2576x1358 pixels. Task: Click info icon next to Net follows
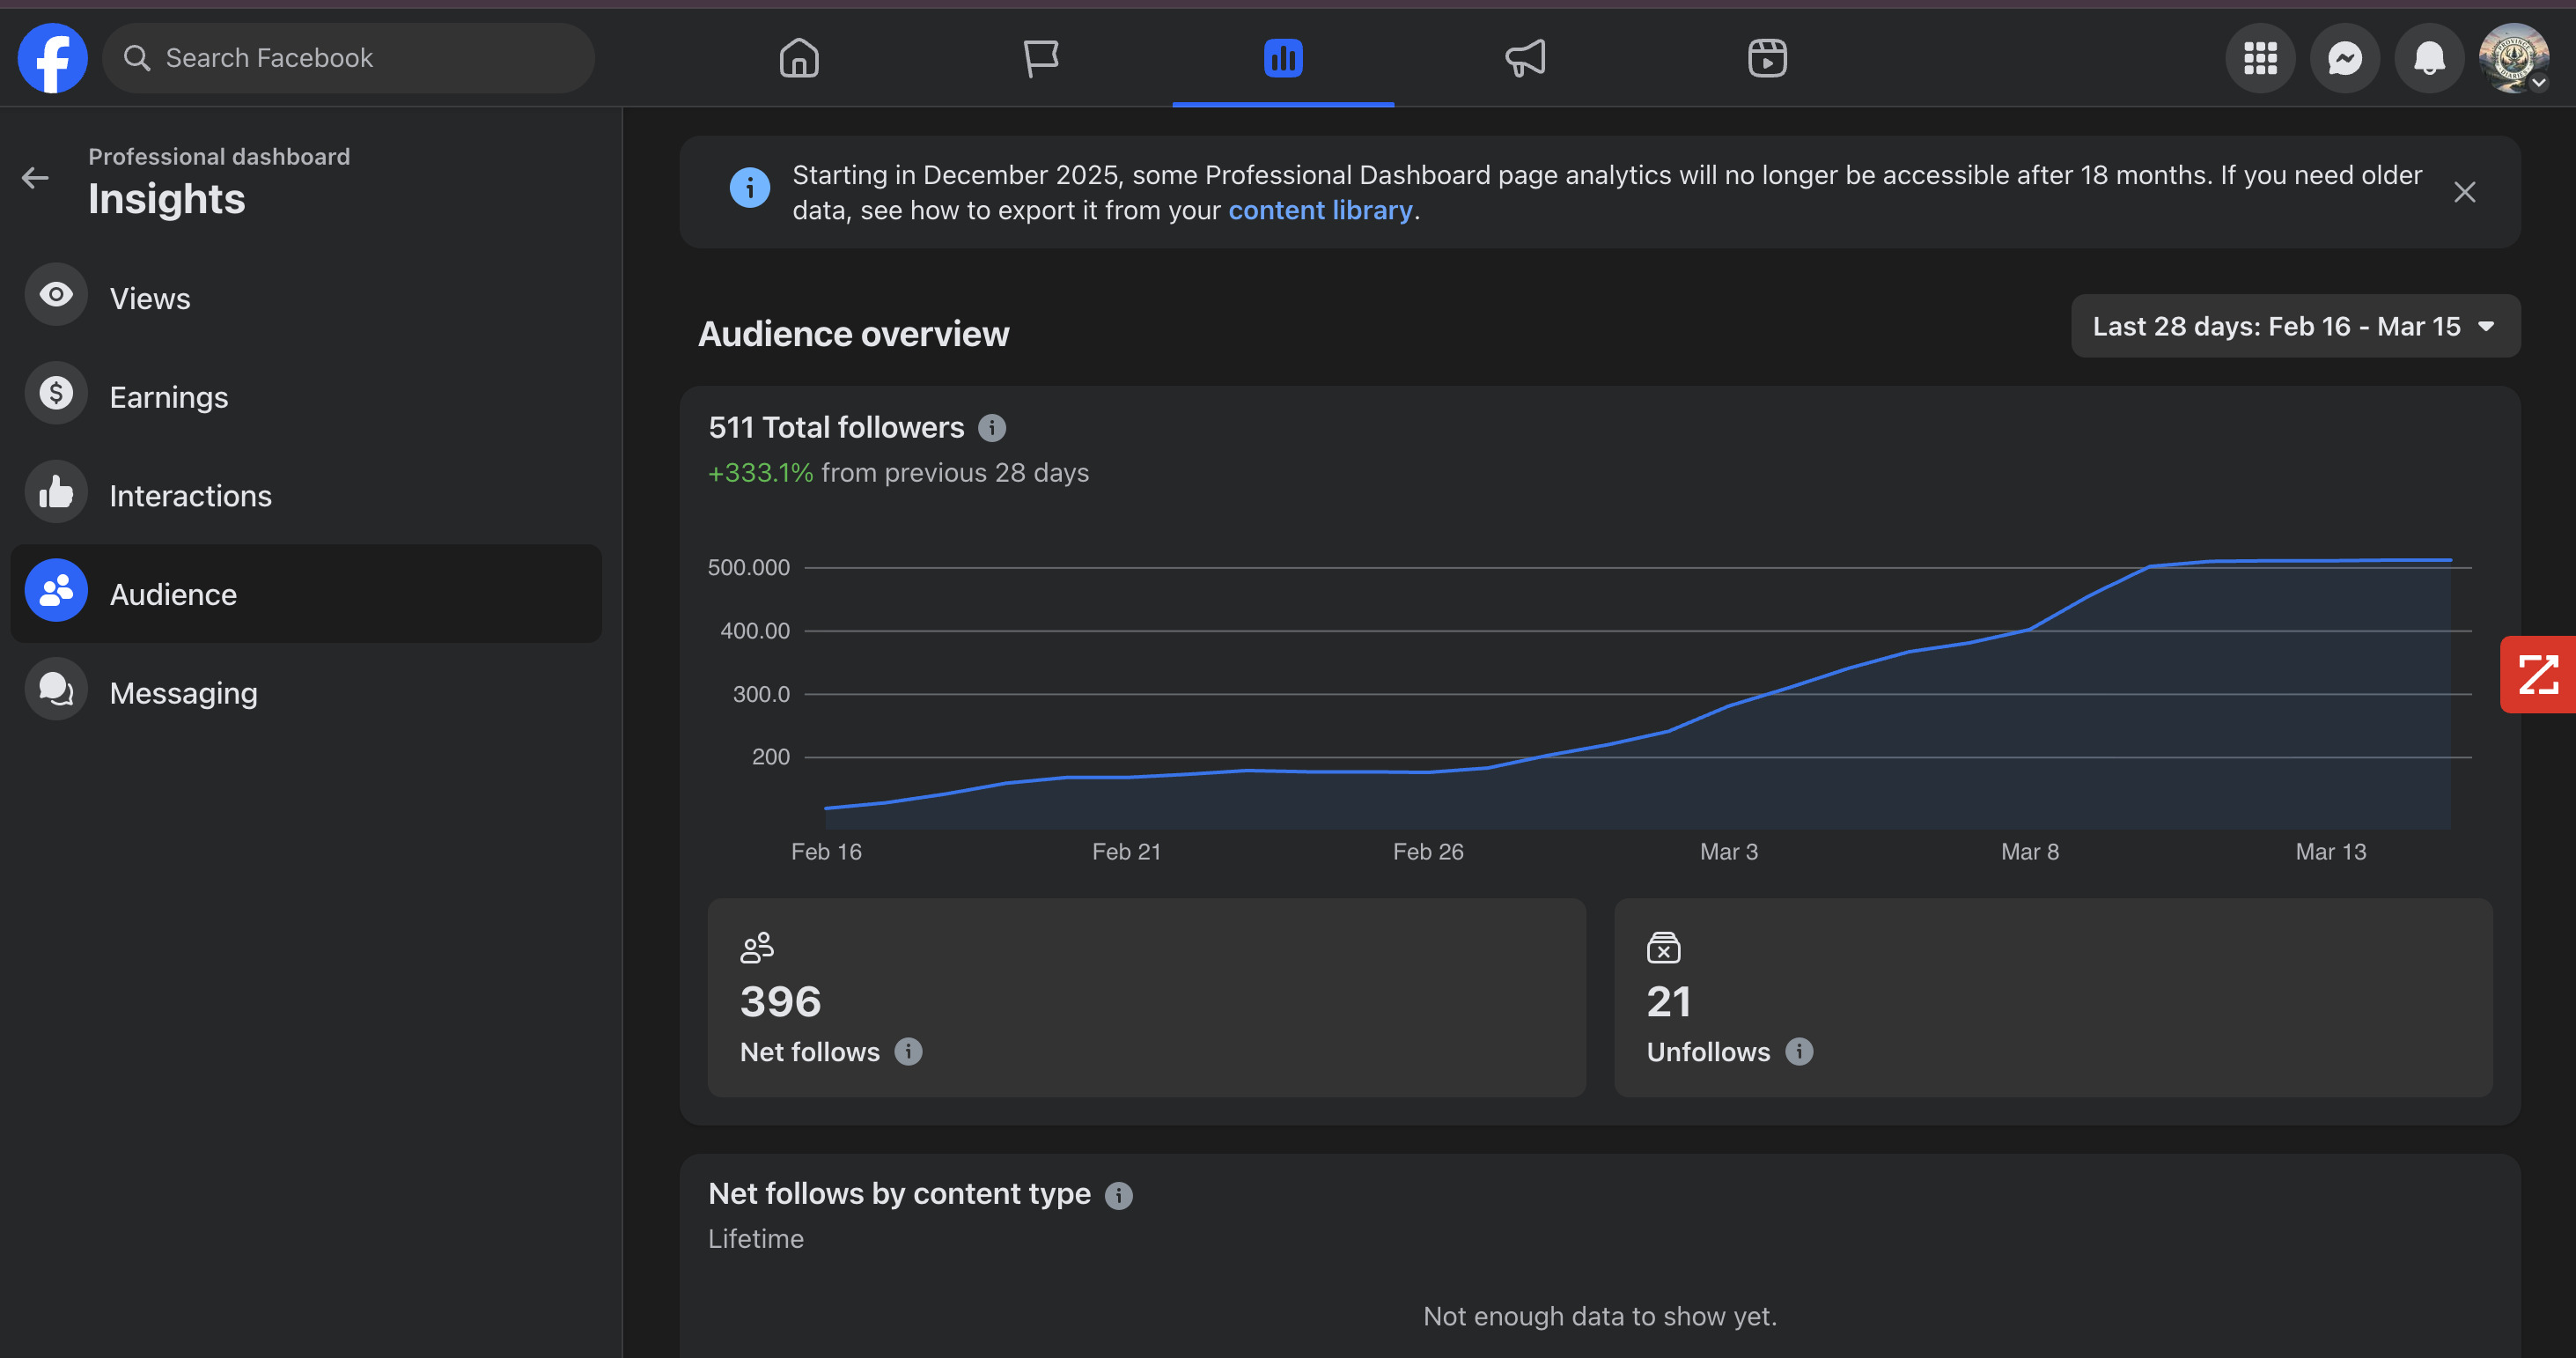pyautogui.click(x=908, y=1052)
